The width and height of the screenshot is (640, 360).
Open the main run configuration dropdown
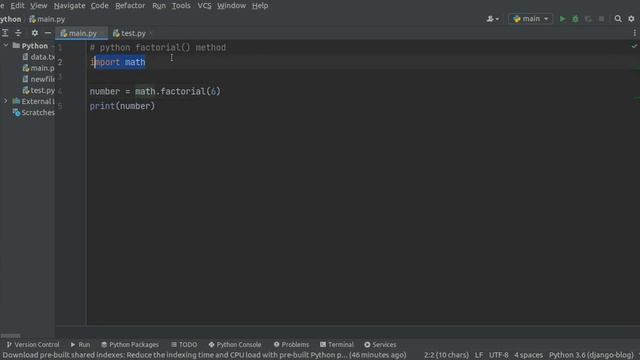pyautogui.click(x=531, y=19)
